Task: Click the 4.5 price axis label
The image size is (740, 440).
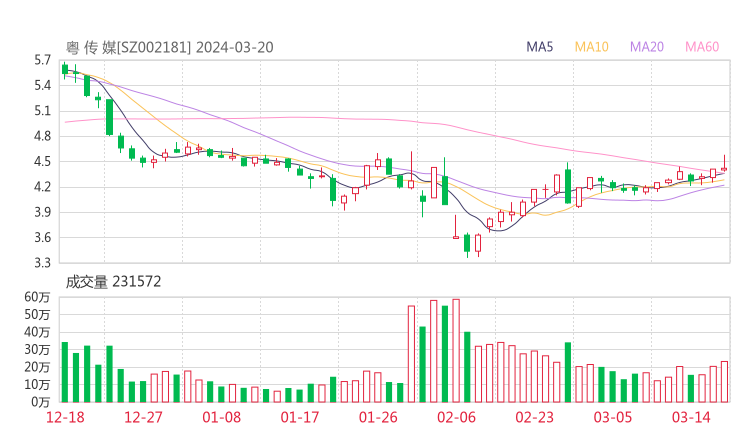Action: pos(42,161)
